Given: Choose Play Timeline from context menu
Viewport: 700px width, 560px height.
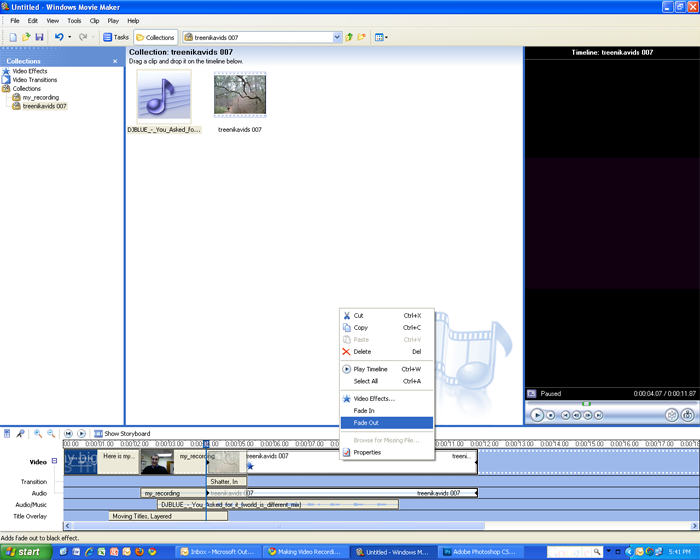Looking at the screenshot, I should [387, 369].
